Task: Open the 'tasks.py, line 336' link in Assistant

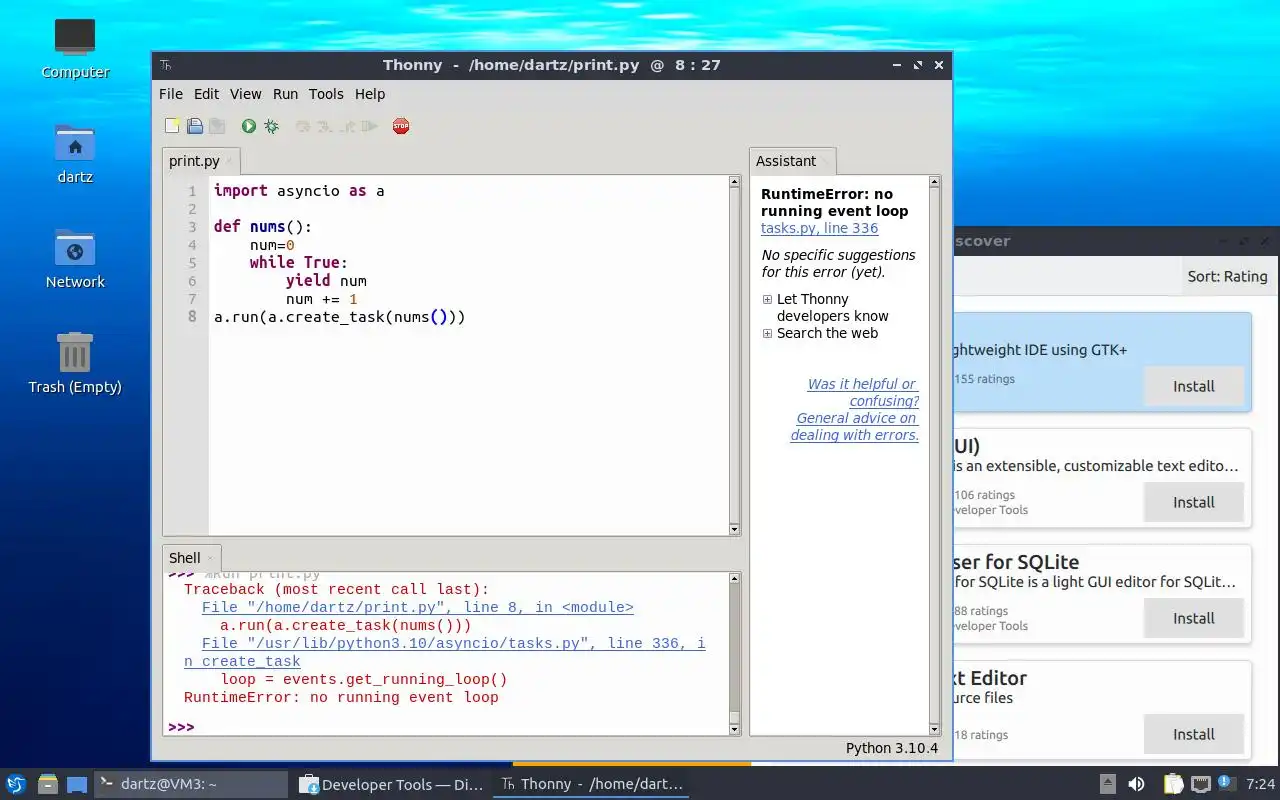Action: [x=819, y=228]
